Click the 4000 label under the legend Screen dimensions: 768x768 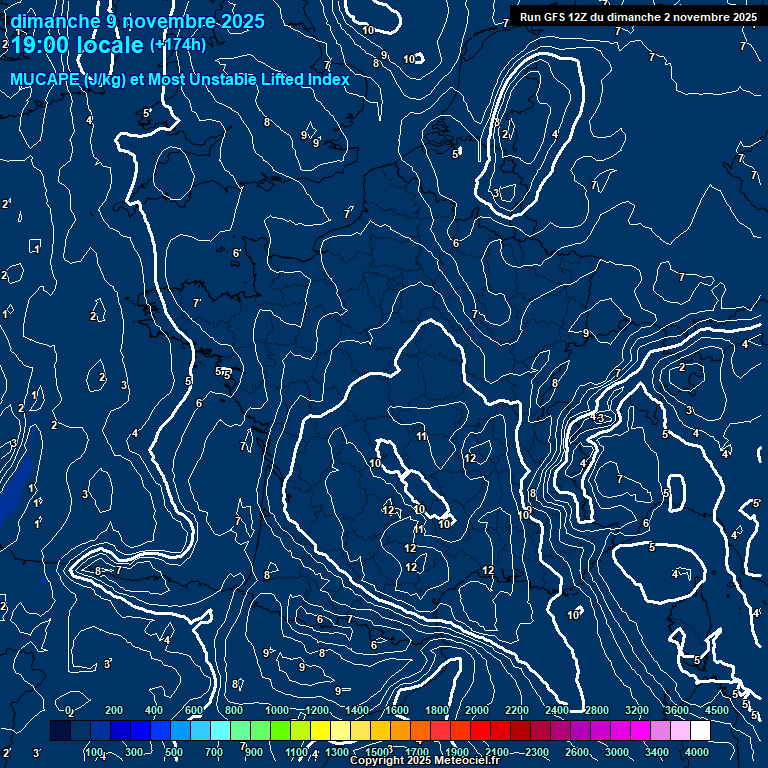pos(697,752)
